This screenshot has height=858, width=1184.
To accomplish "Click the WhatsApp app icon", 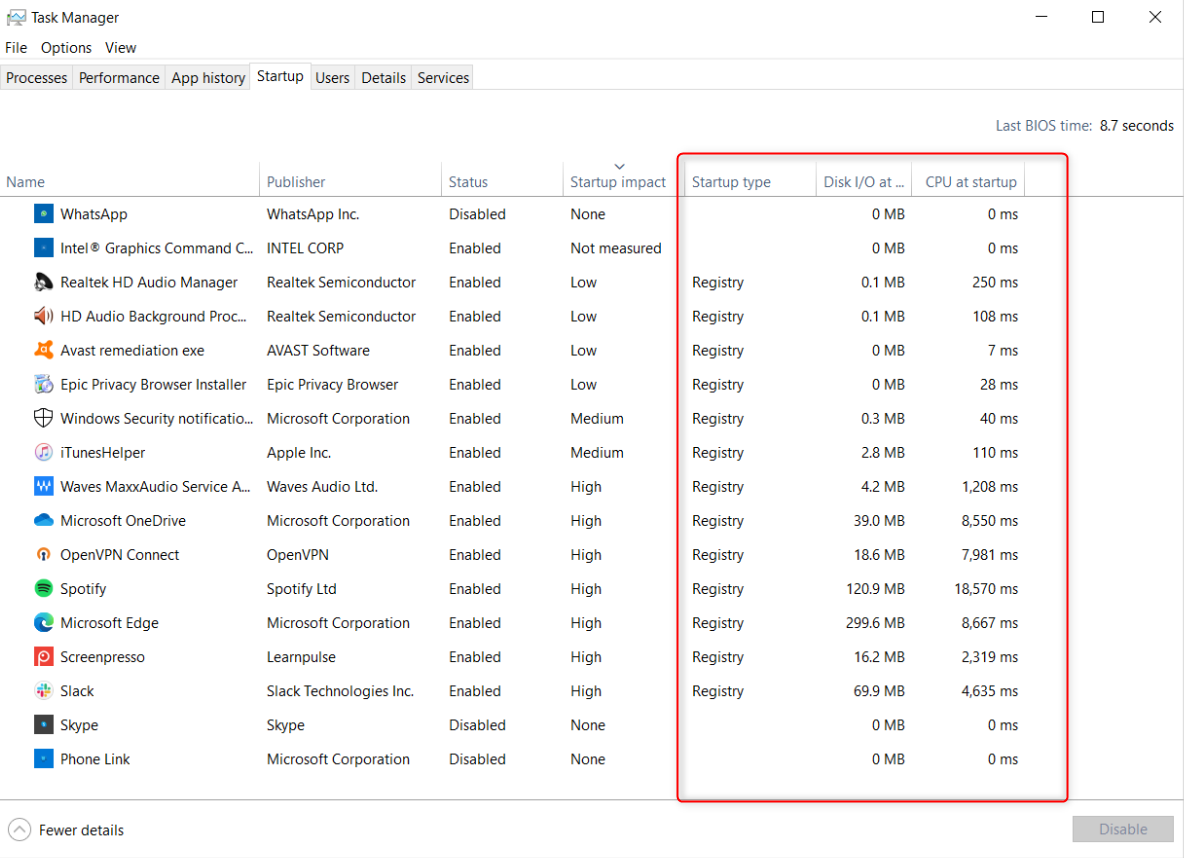I will (44, 214).
